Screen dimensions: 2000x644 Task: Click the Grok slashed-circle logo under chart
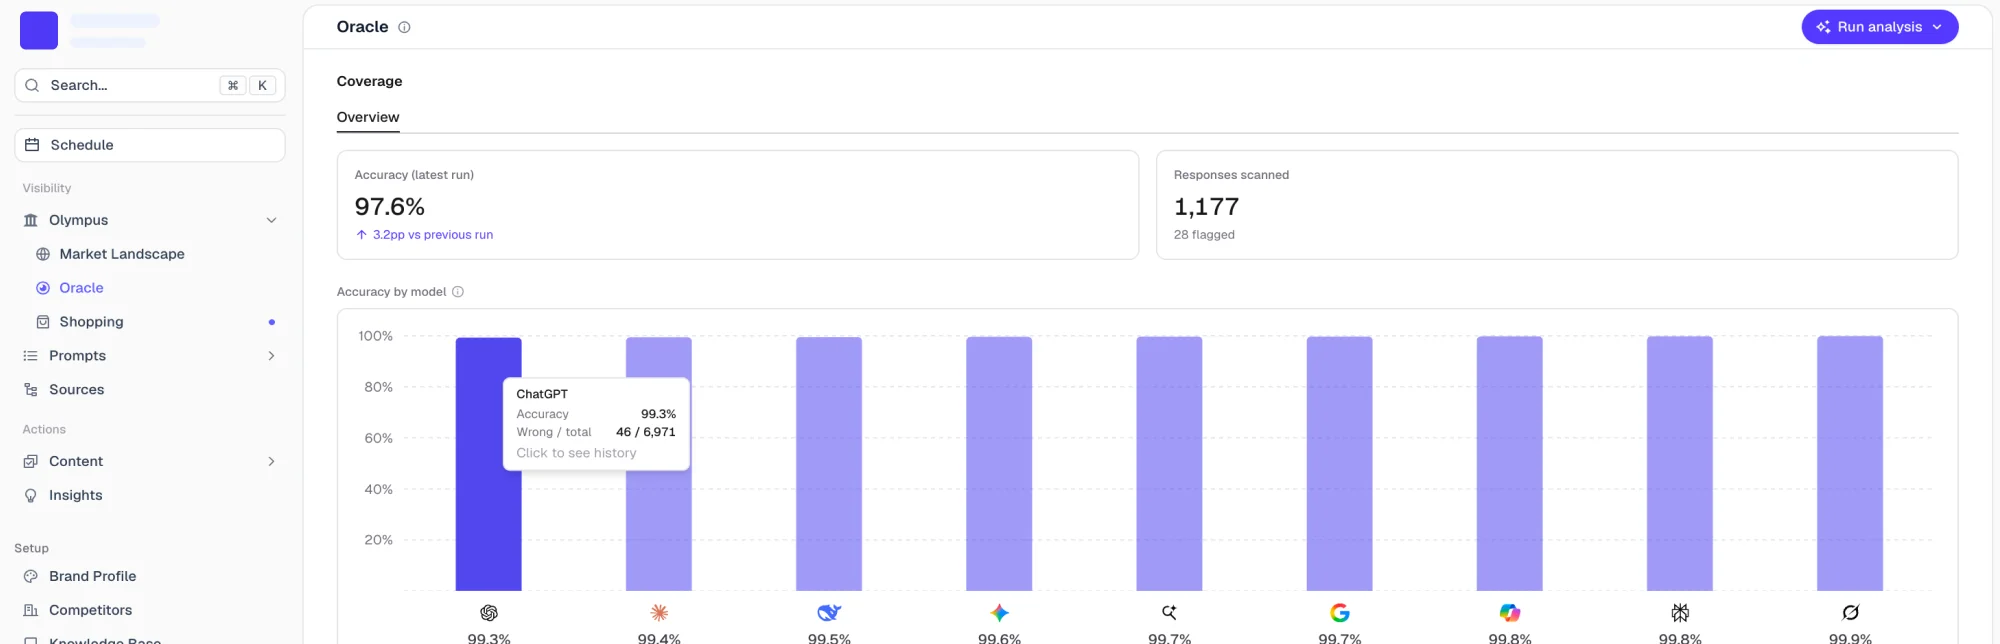click(1850, 613)
